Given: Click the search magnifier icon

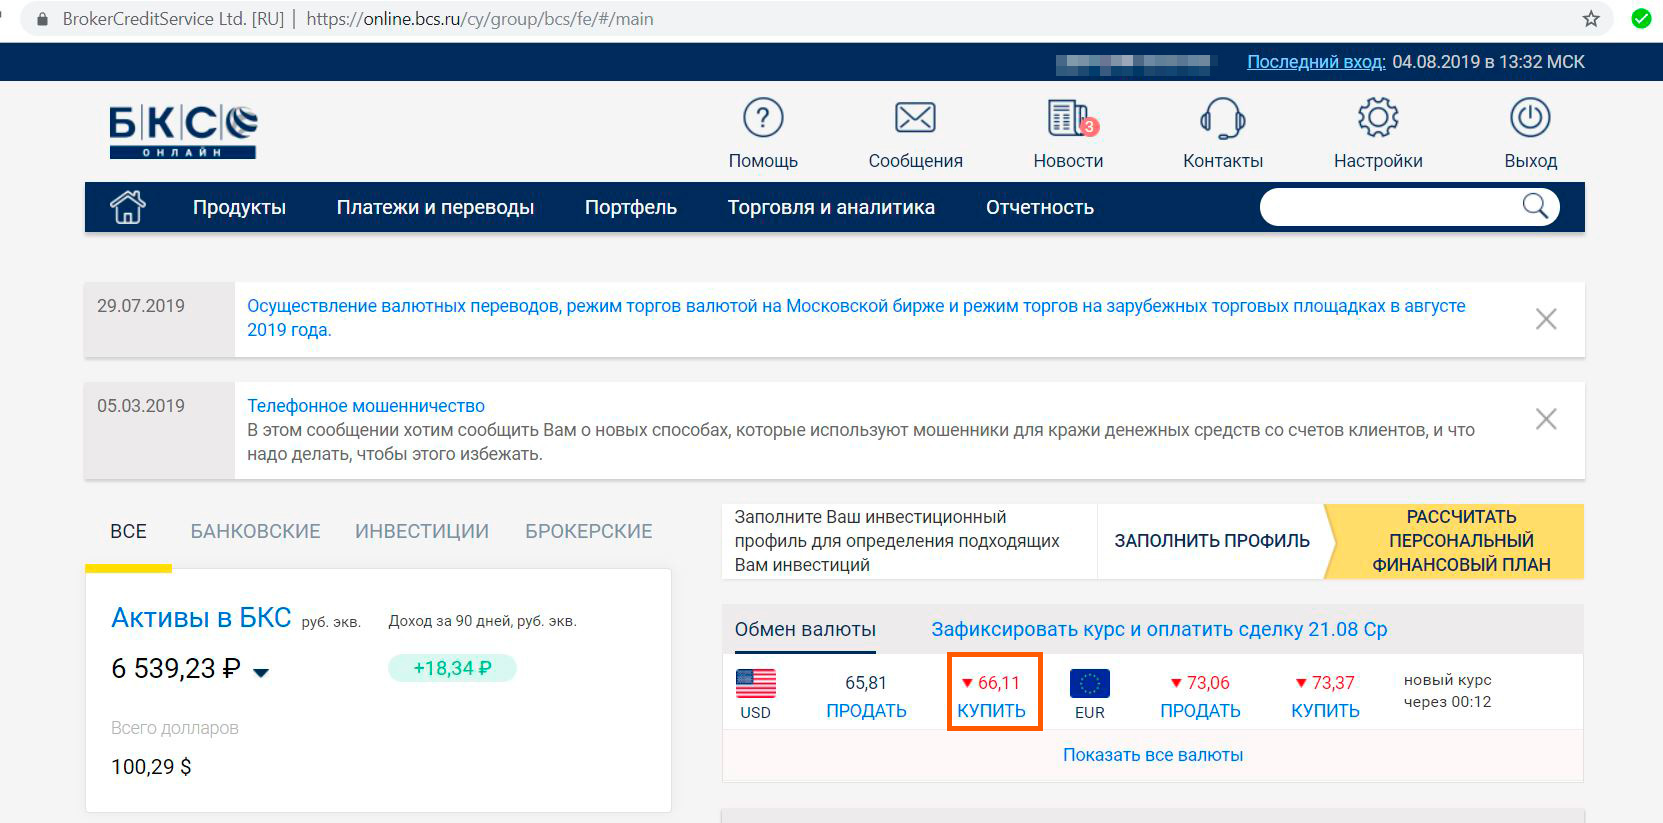Looking at the screenshot, I should (x=1535, y=206).
